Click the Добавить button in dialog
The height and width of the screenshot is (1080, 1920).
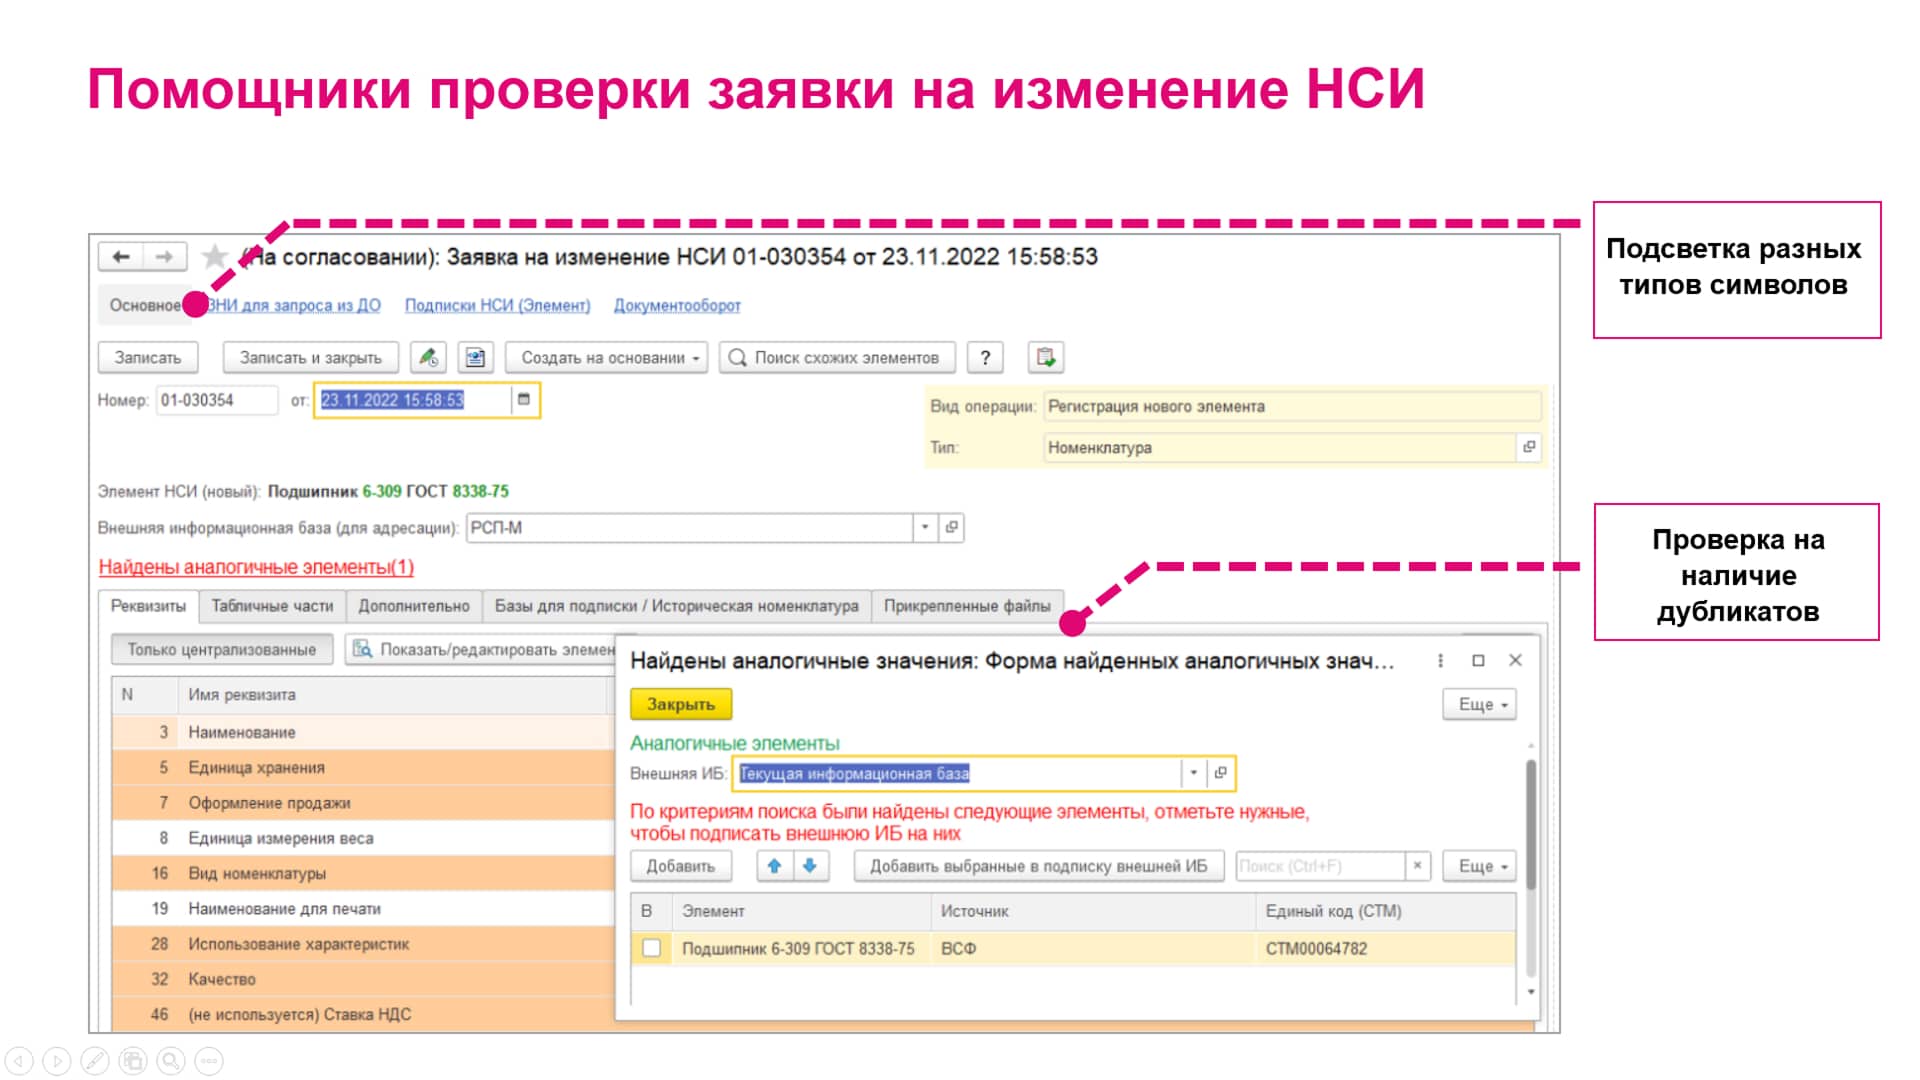pos(681,866)
